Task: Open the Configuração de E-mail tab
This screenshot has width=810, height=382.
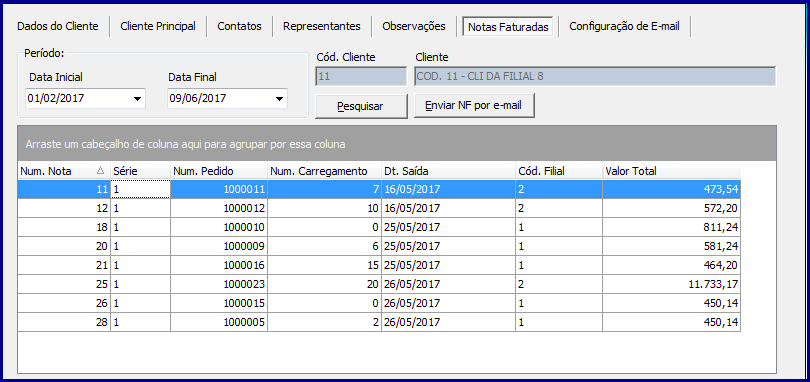Action: click(x=624, y=26)
